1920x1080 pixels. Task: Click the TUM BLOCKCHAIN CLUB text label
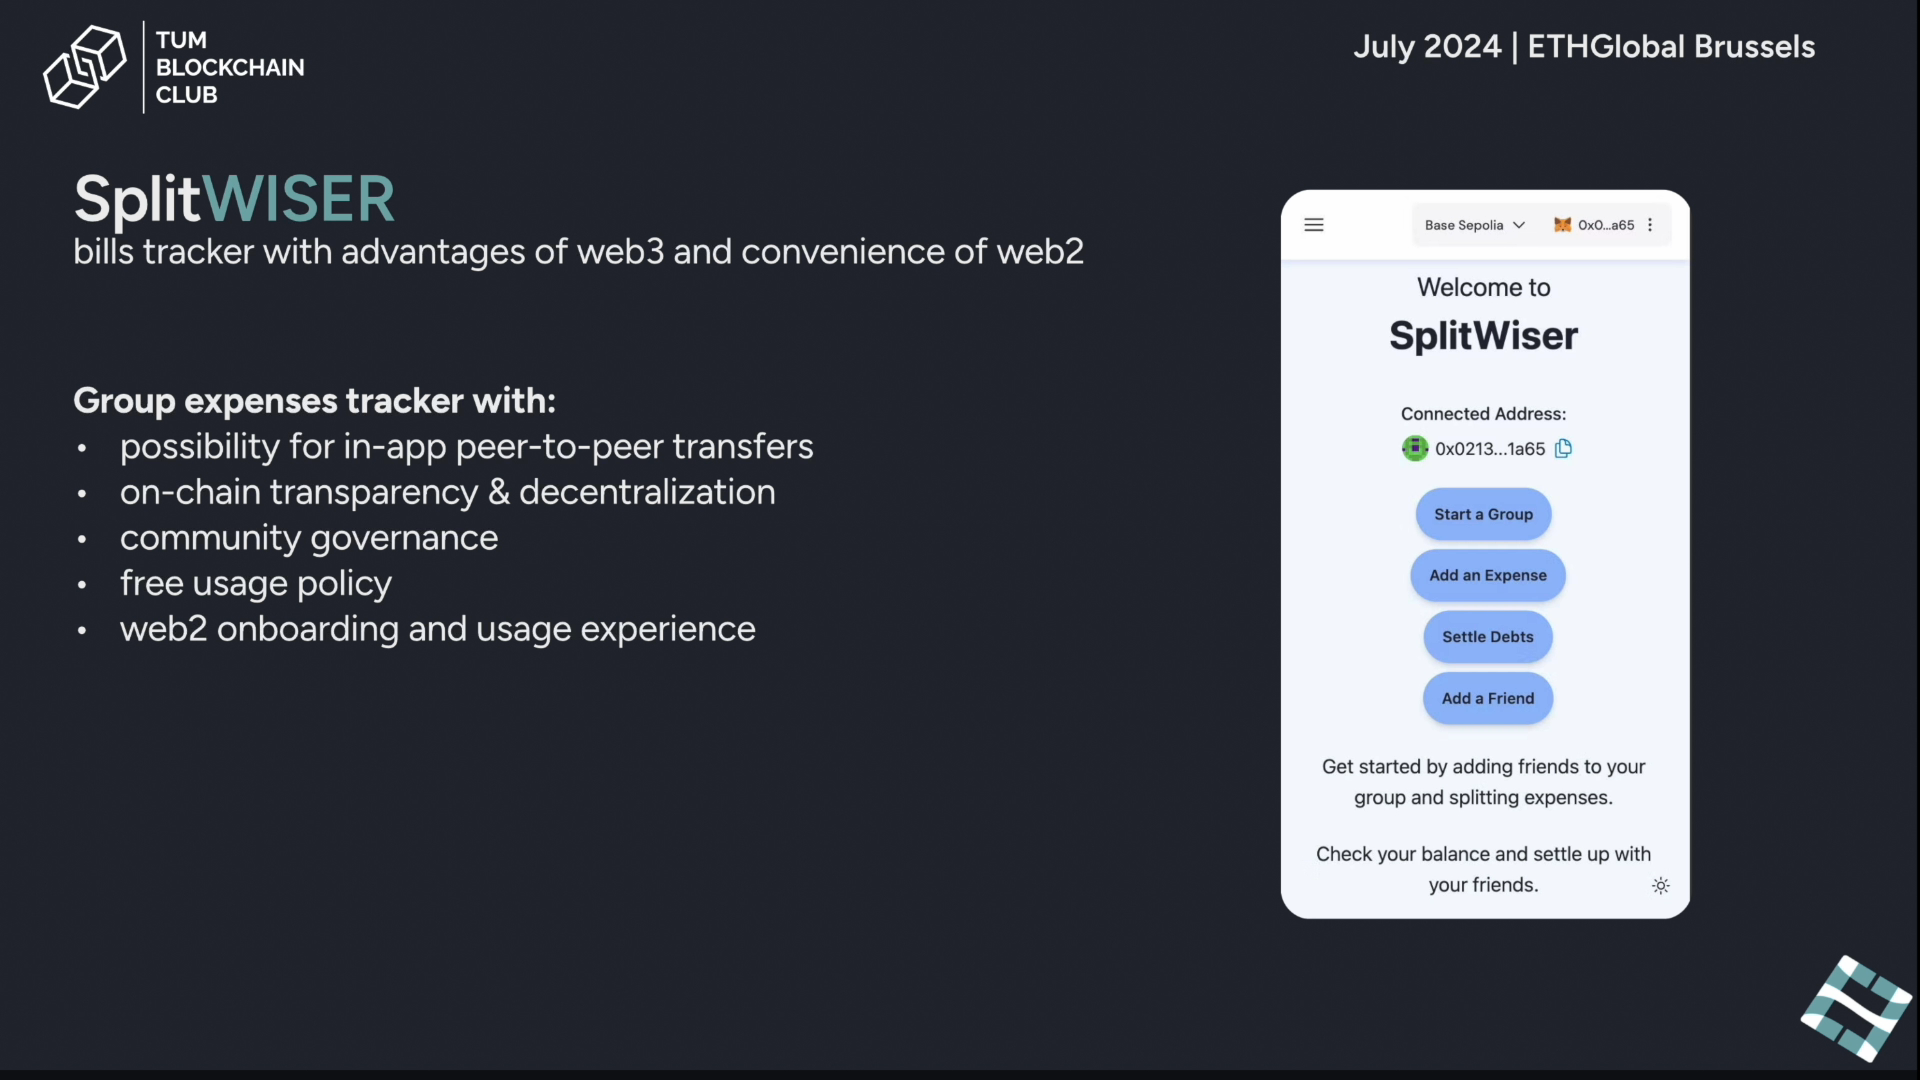click(x=230, y=67)
